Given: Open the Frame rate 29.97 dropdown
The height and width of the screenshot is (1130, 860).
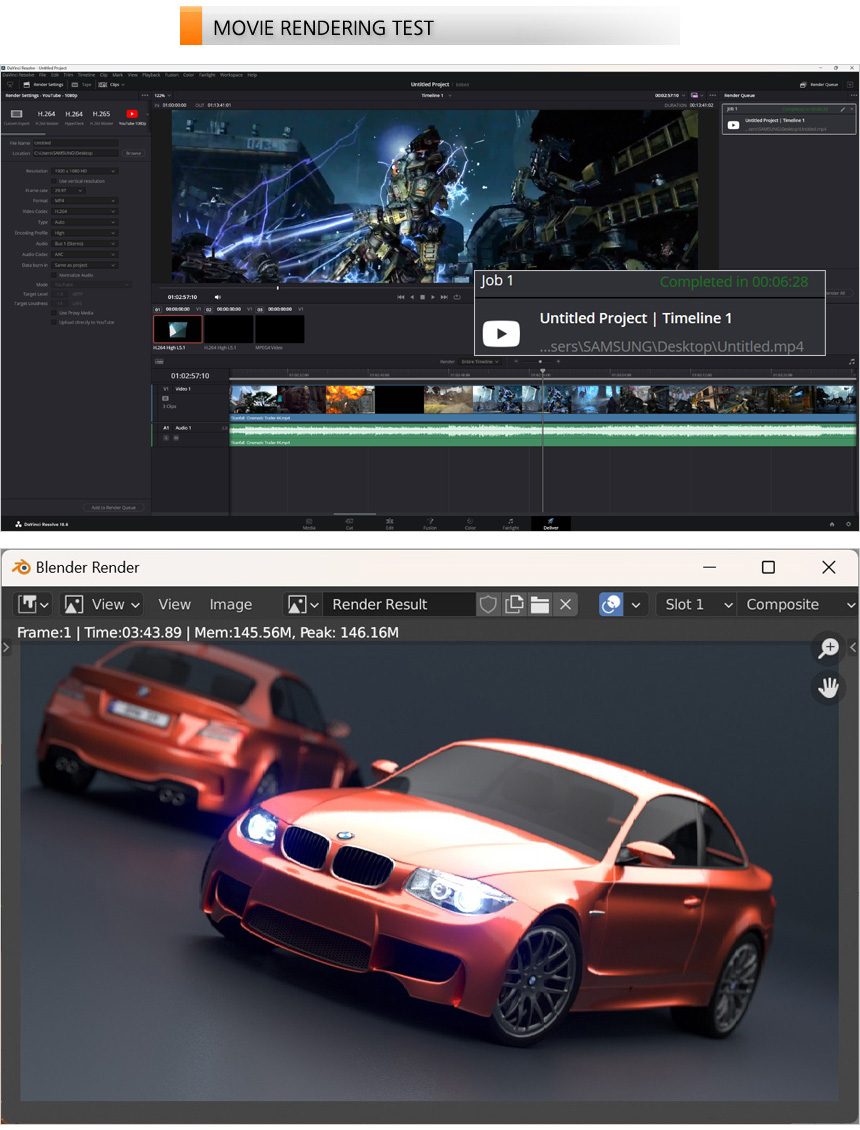Looking at the screenshot, I should coord(68,190).
